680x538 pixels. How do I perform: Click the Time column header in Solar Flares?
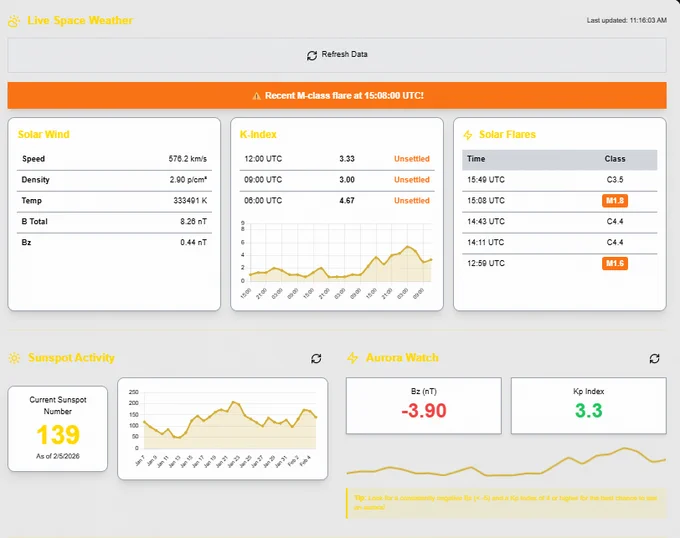click(x=476, y=159)
